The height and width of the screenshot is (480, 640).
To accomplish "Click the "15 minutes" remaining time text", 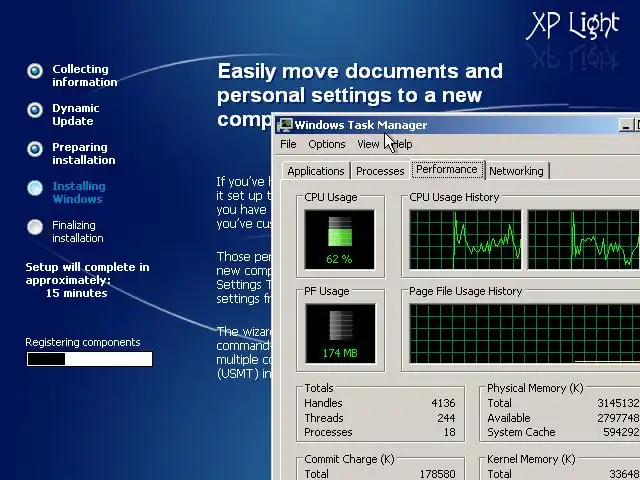I will 76,293.
